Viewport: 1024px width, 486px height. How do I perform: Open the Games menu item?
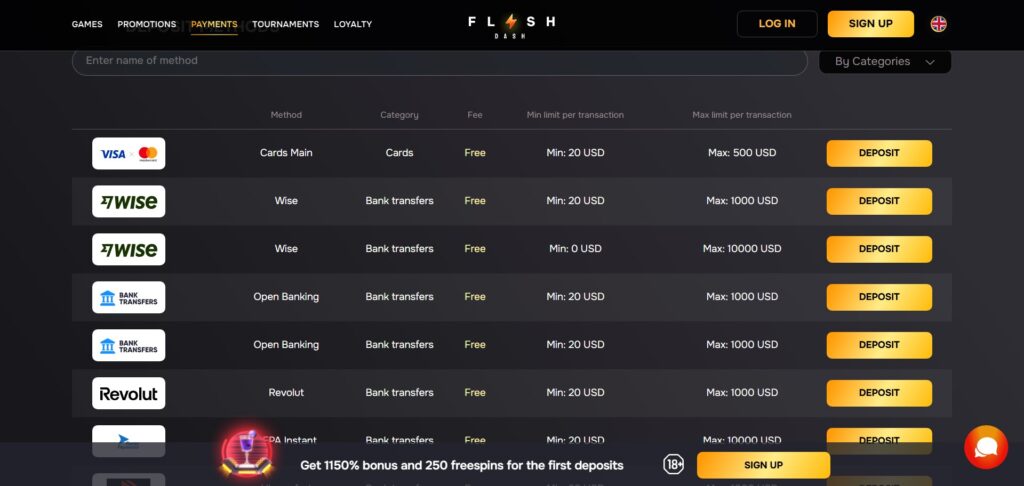click(87, 24)
